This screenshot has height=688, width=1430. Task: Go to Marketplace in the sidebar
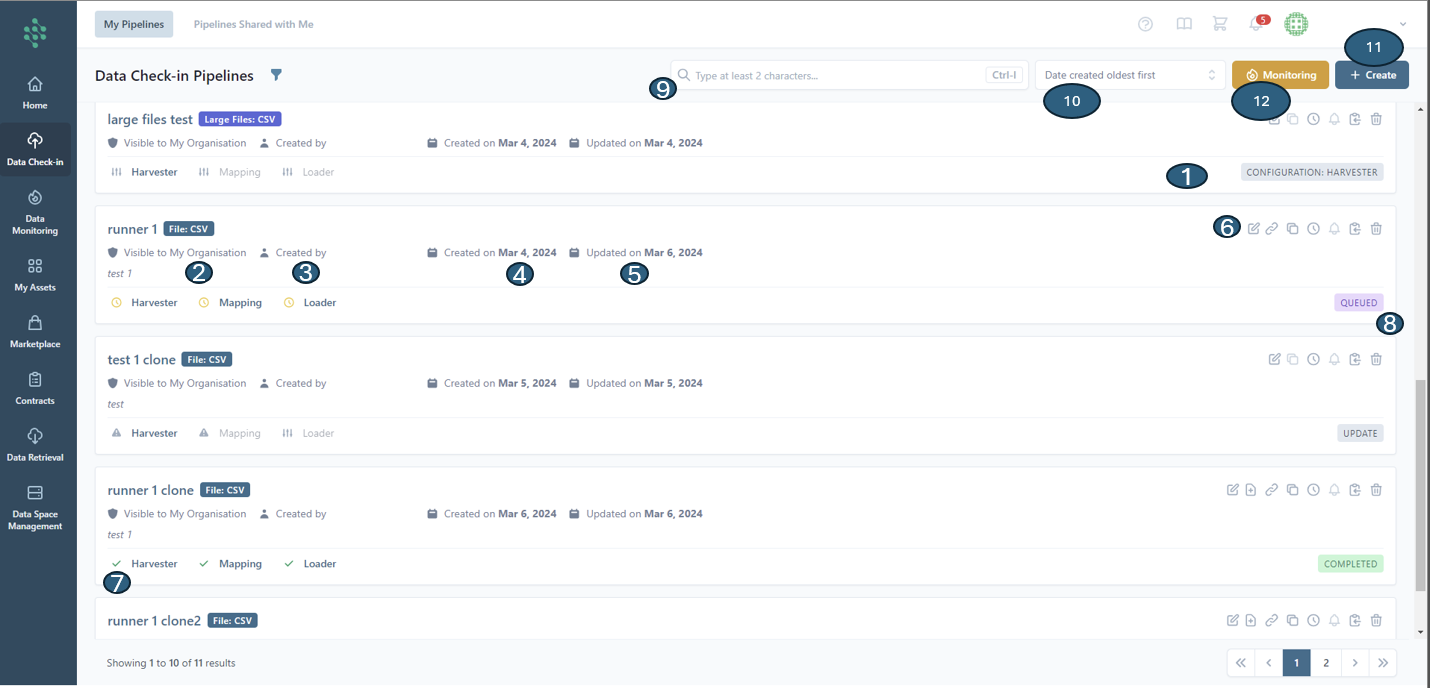(x=35, y=331)
